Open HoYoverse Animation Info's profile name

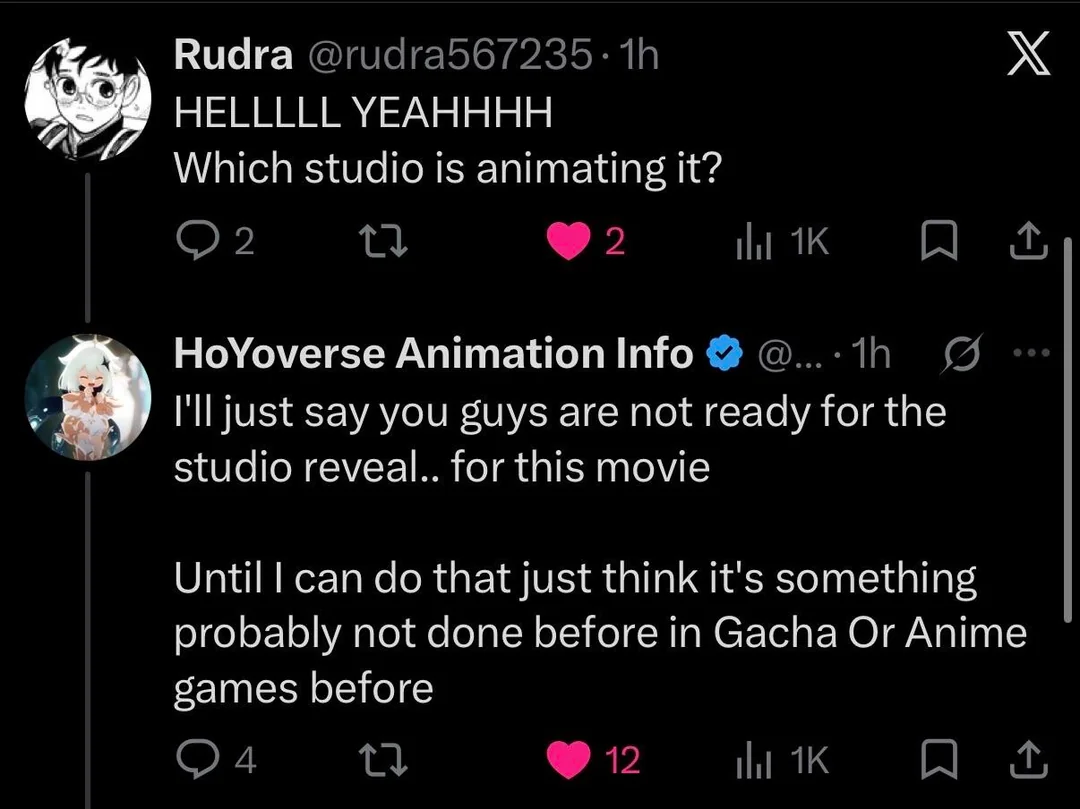tap(434, 354)
